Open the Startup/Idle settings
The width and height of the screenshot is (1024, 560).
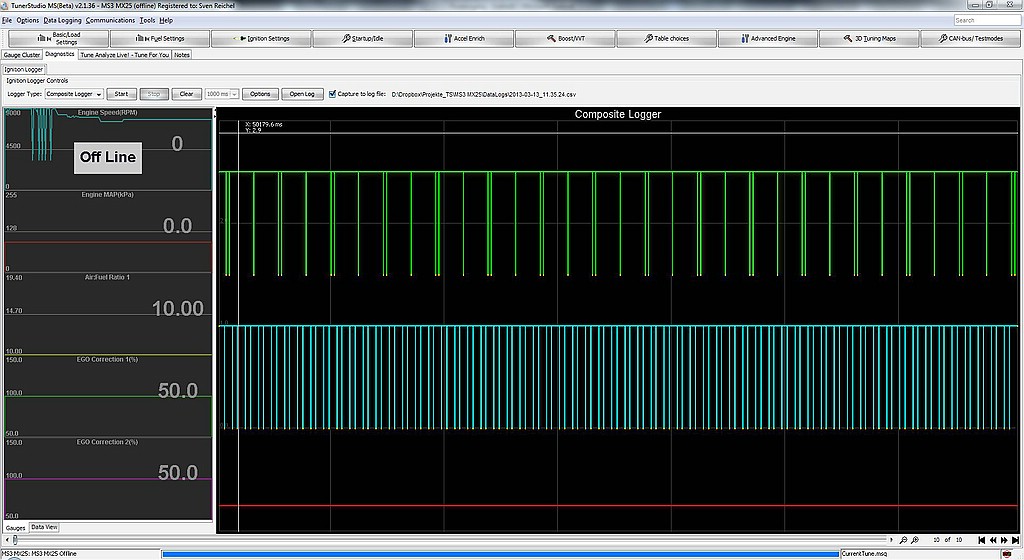(x=363, y=39)
